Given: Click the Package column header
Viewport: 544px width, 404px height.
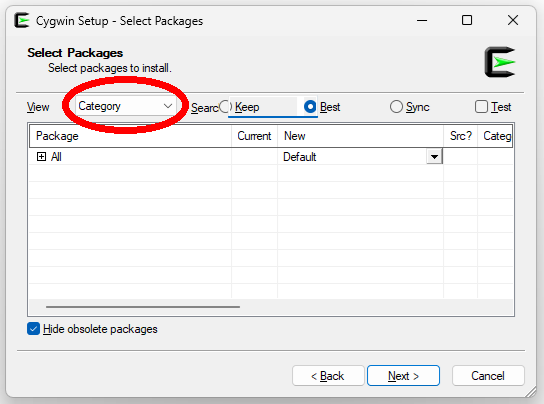Looking at the screenshot, I should 130,136.
